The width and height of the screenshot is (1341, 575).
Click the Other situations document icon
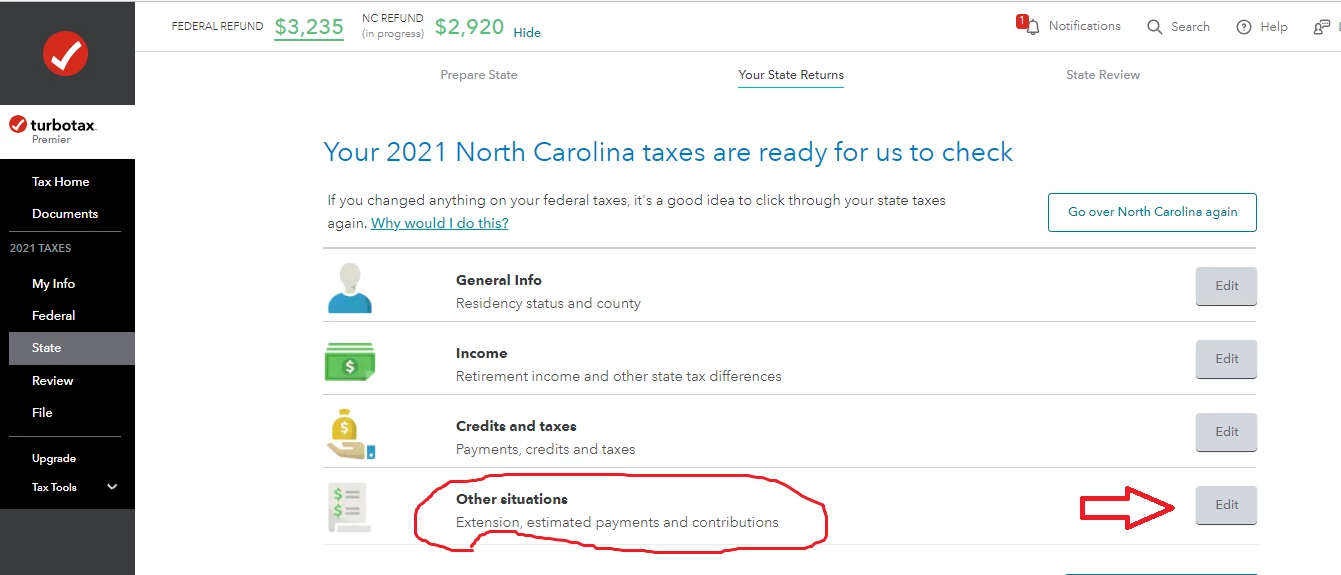click(350, 507)
